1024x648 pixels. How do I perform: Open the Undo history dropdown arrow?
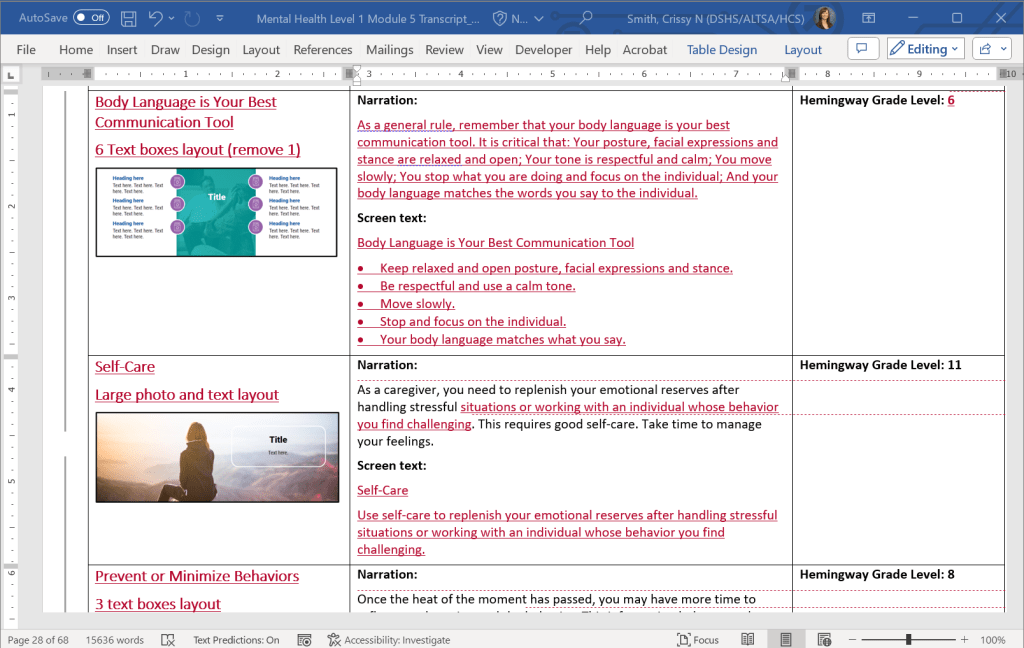click(x=173, y=18)
